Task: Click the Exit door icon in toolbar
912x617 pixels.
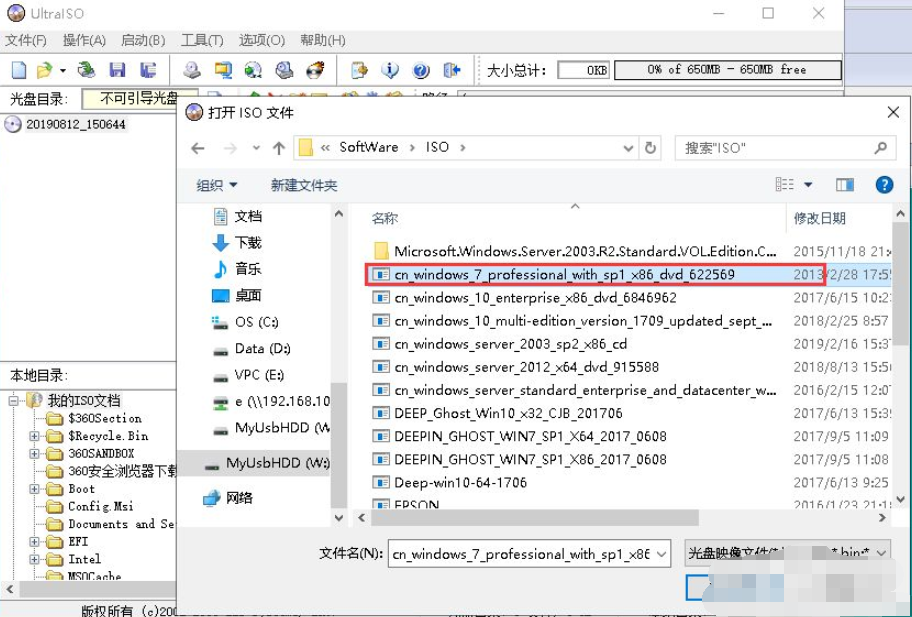Action: pos(452,70)
